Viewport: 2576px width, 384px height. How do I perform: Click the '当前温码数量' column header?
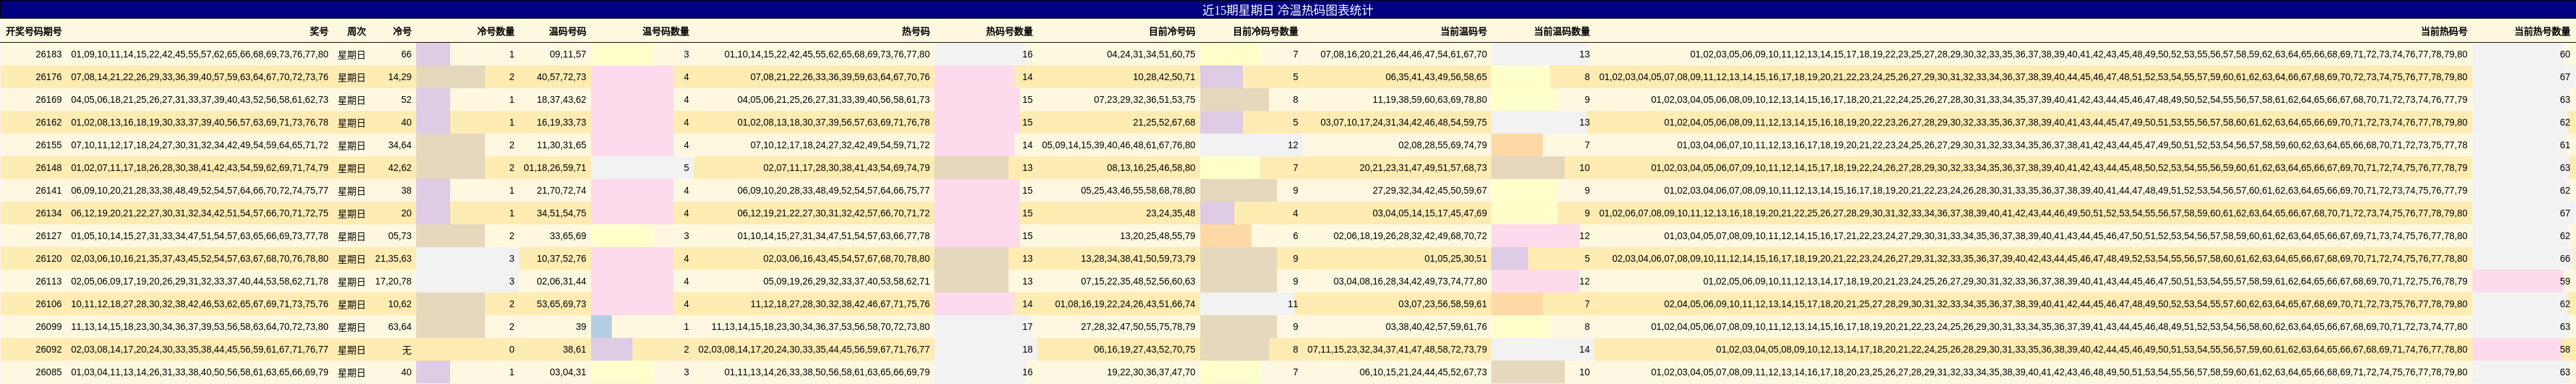point(1562,32)
